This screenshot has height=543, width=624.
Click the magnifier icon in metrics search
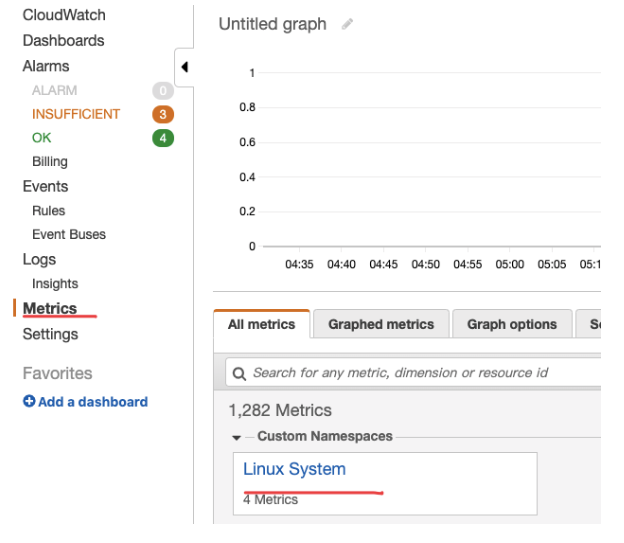tap(239, 373)
